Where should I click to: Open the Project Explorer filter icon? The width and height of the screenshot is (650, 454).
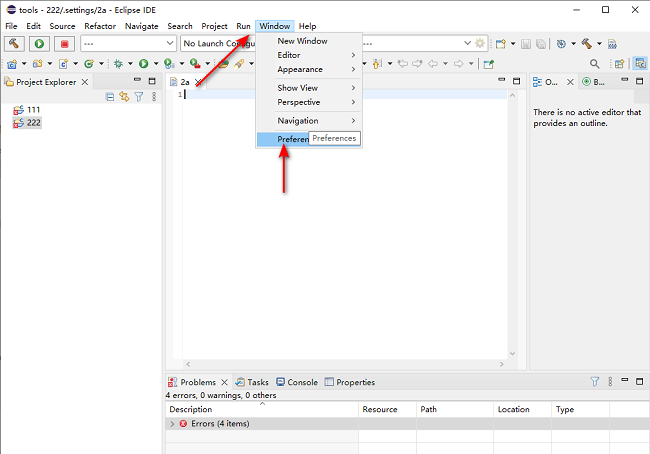139,97
